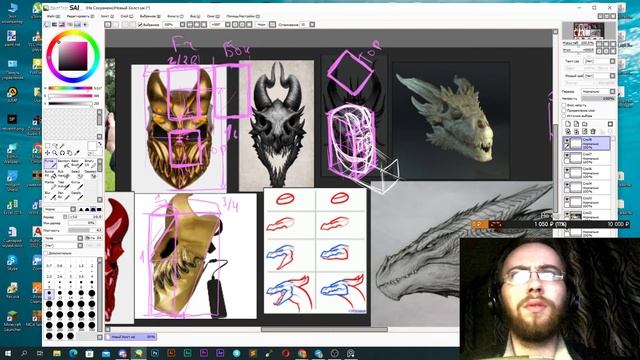Image resolution: width=640 pixels, height=360 pixels.
Task: Select the sharpest triangular brush edge shape
Action: tap(81, 209)
